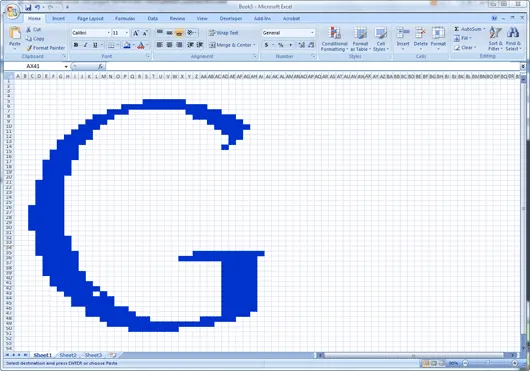Toggle Bold formatting
Screen dimensions: 530x371
pyautogui.click(x=76, y=45)
